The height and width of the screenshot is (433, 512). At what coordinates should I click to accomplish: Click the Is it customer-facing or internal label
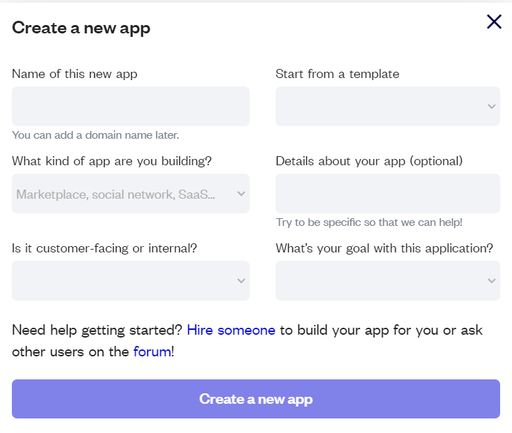pos(105,248)
